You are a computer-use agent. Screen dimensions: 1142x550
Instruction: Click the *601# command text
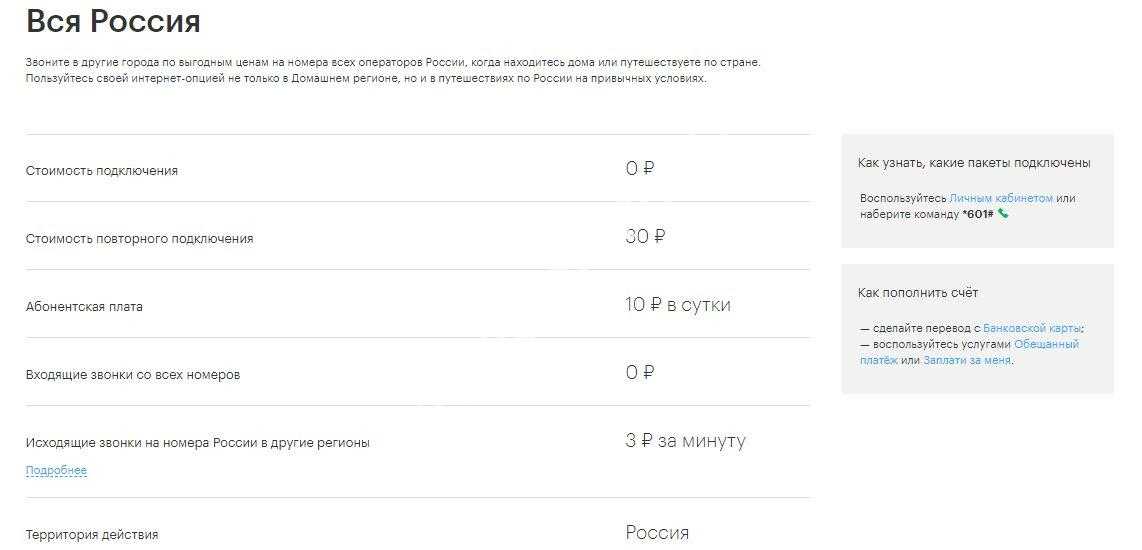click(x=978, y=214)
